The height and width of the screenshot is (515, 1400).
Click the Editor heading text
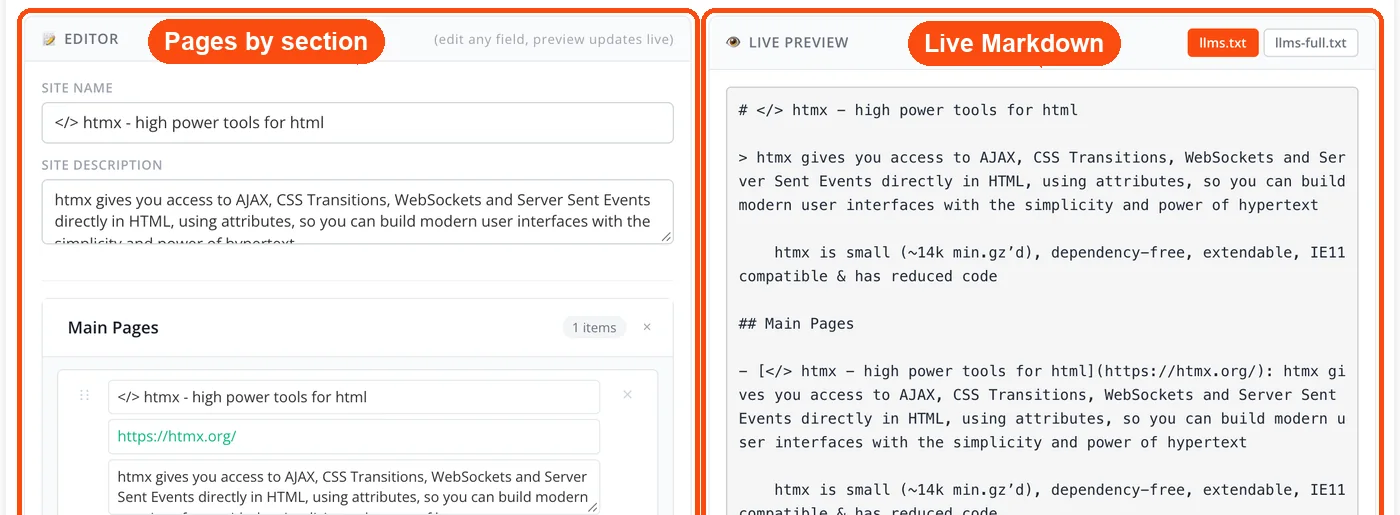(91, 40)
